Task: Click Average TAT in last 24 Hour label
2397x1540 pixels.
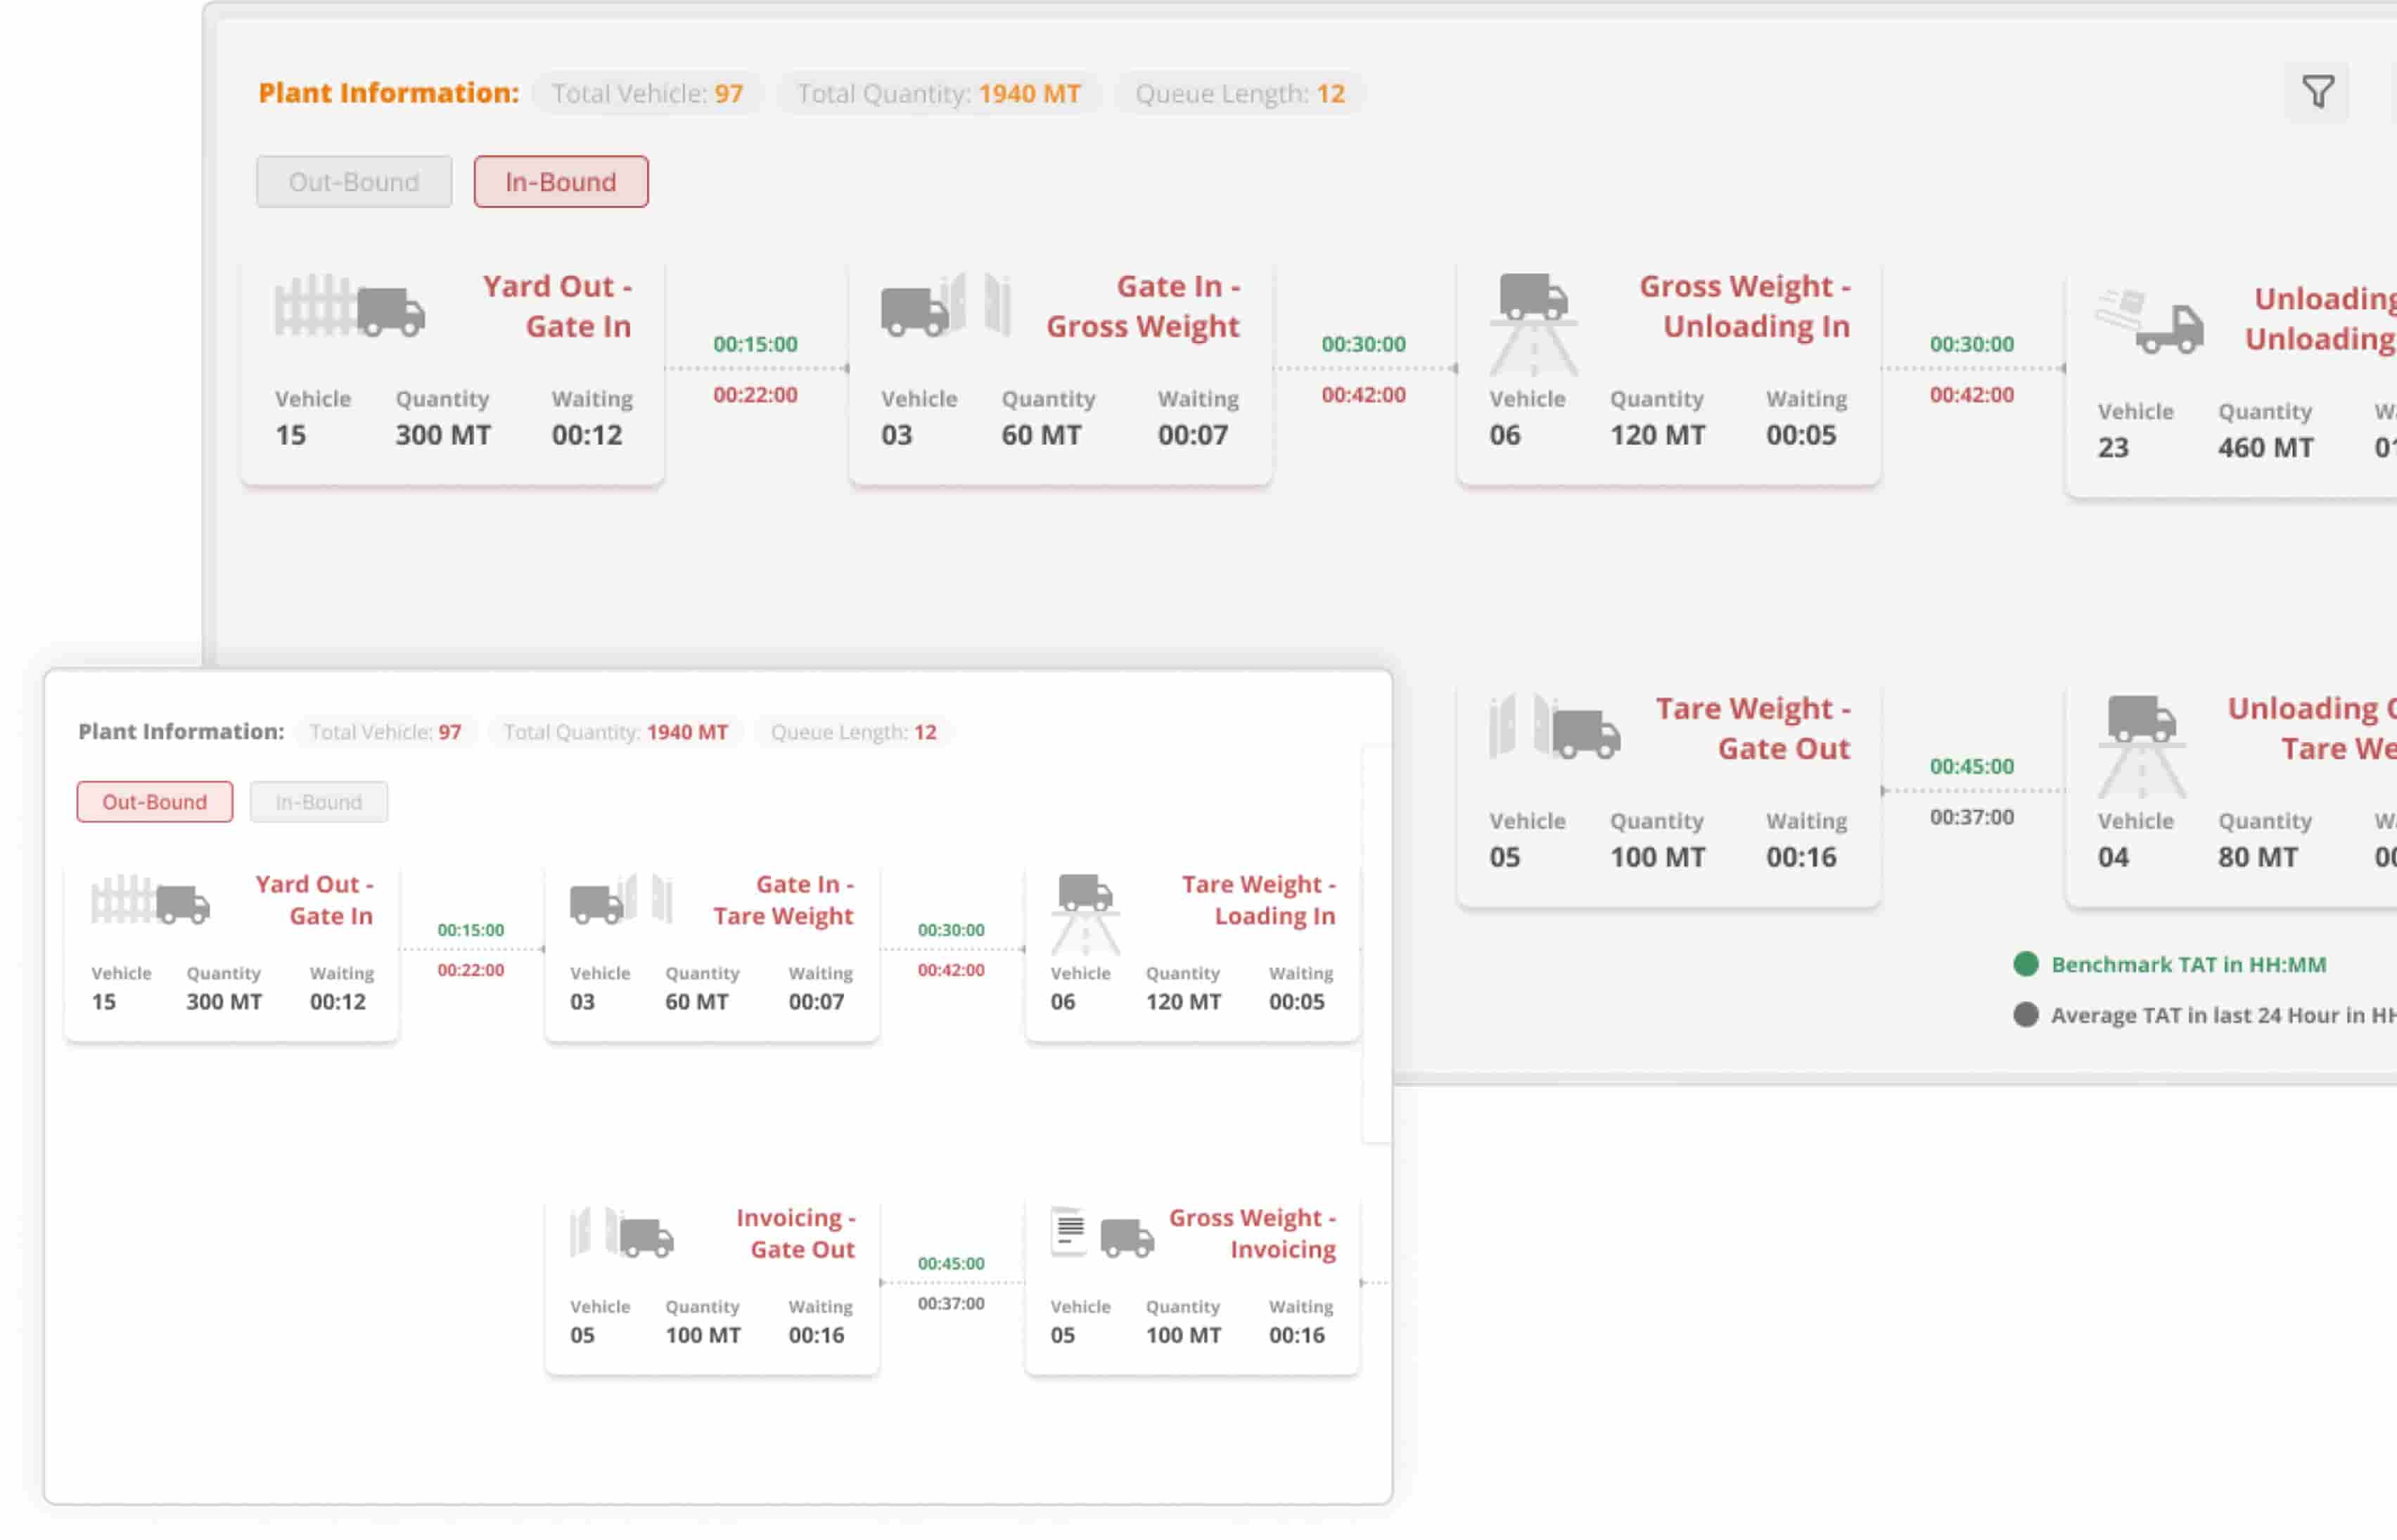Action: (2224, 1015)
